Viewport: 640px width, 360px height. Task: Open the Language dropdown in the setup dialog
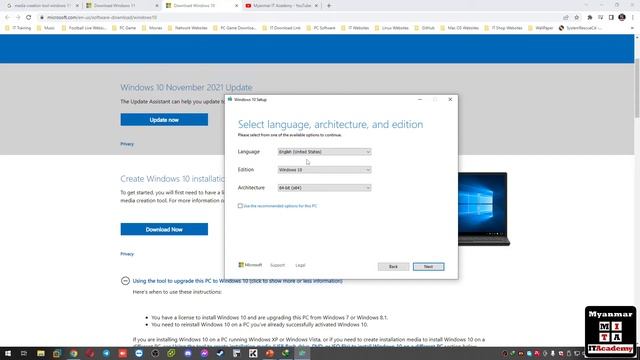tap(324, 152)
